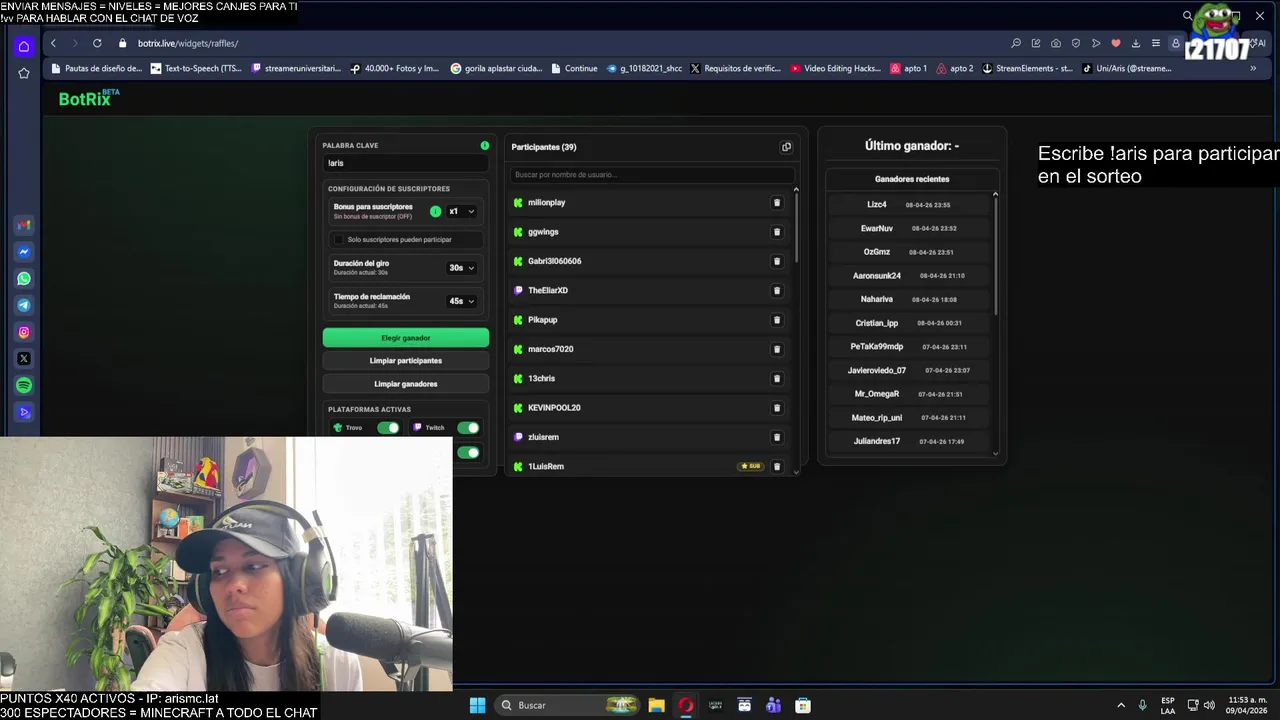Click Limpiar participantes button
The height and width of the screenshot is (720, 1280).
pos(406,361)
